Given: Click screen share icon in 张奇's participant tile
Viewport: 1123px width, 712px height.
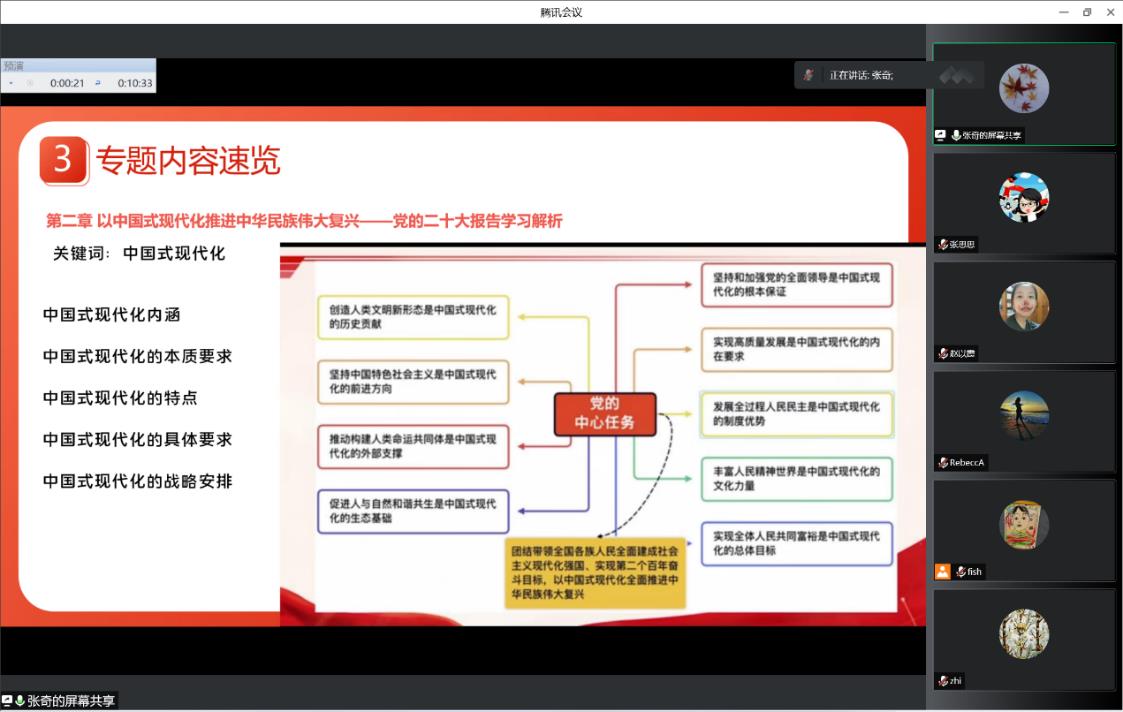Looking at the screenshot, I should click(x=940, y=135).
